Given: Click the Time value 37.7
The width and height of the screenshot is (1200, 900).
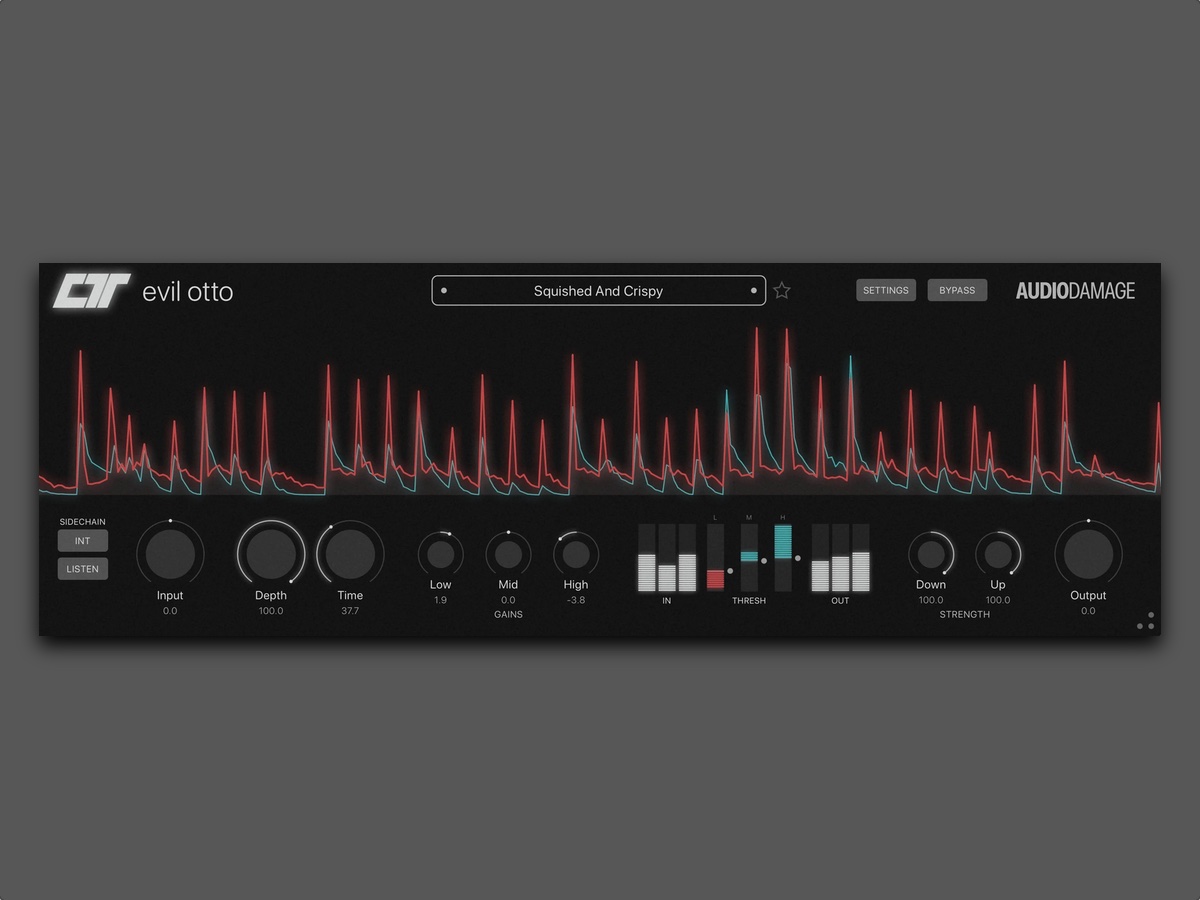Looking at the screenshot, I should [x=350, y=611].
